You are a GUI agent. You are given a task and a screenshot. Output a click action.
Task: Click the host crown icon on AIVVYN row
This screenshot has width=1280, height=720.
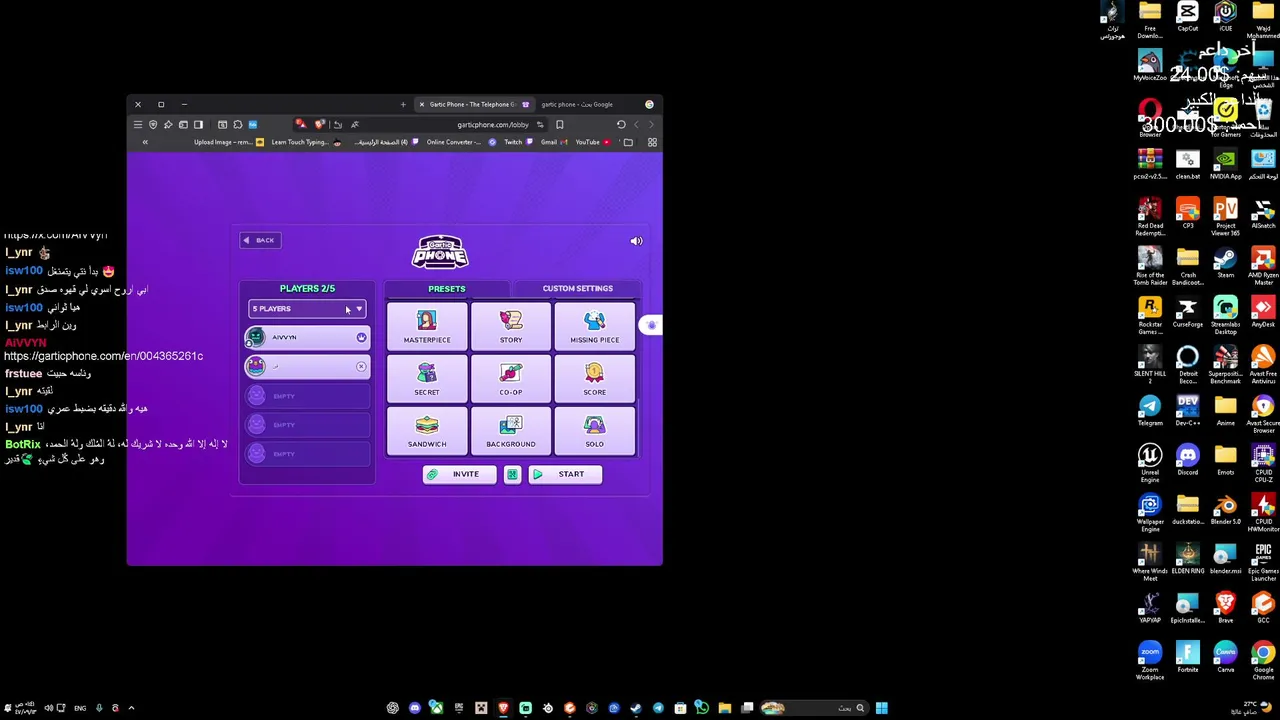tap(361, 337)
